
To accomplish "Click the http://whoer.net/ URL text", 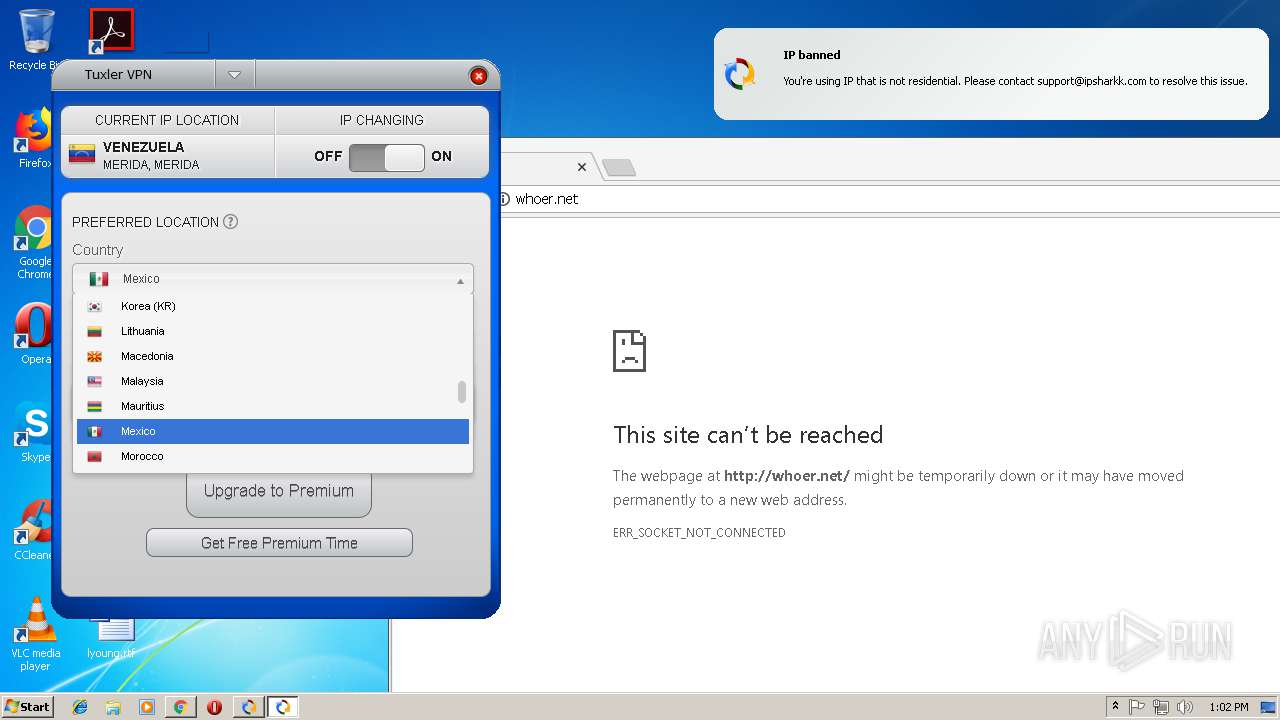I will click(787, 476).
